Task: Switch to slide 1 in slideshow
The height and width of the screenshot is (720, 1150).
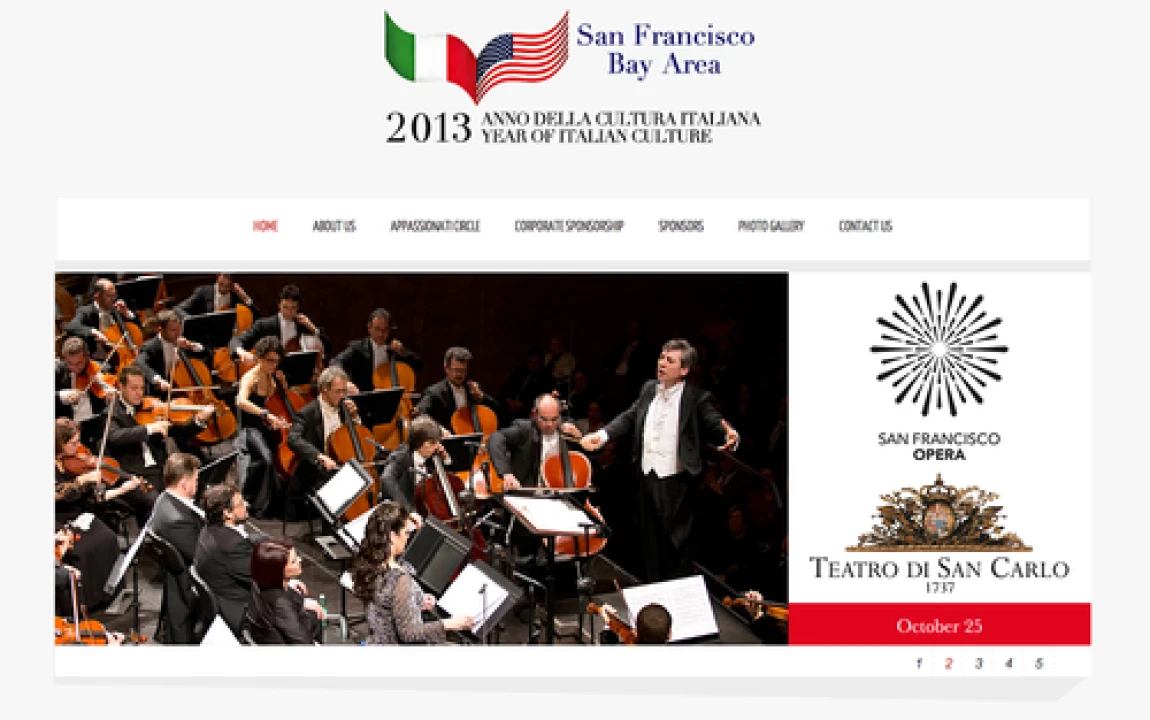Action: (918, 664)
